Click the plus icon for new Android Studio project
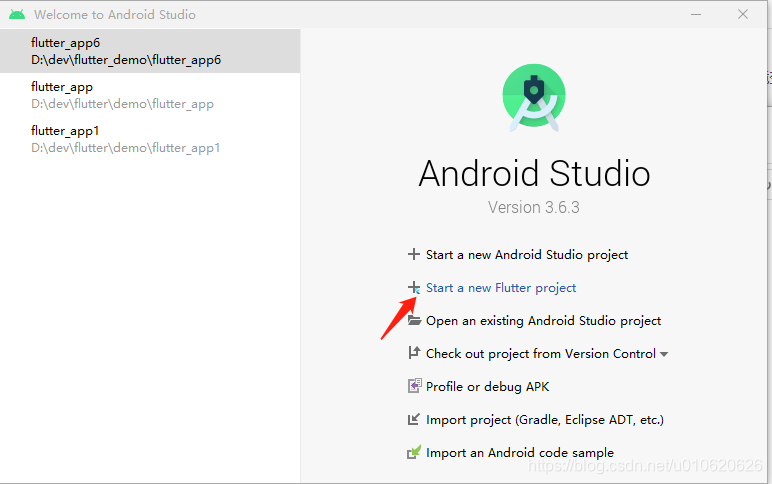 click(x=414, y=254)
